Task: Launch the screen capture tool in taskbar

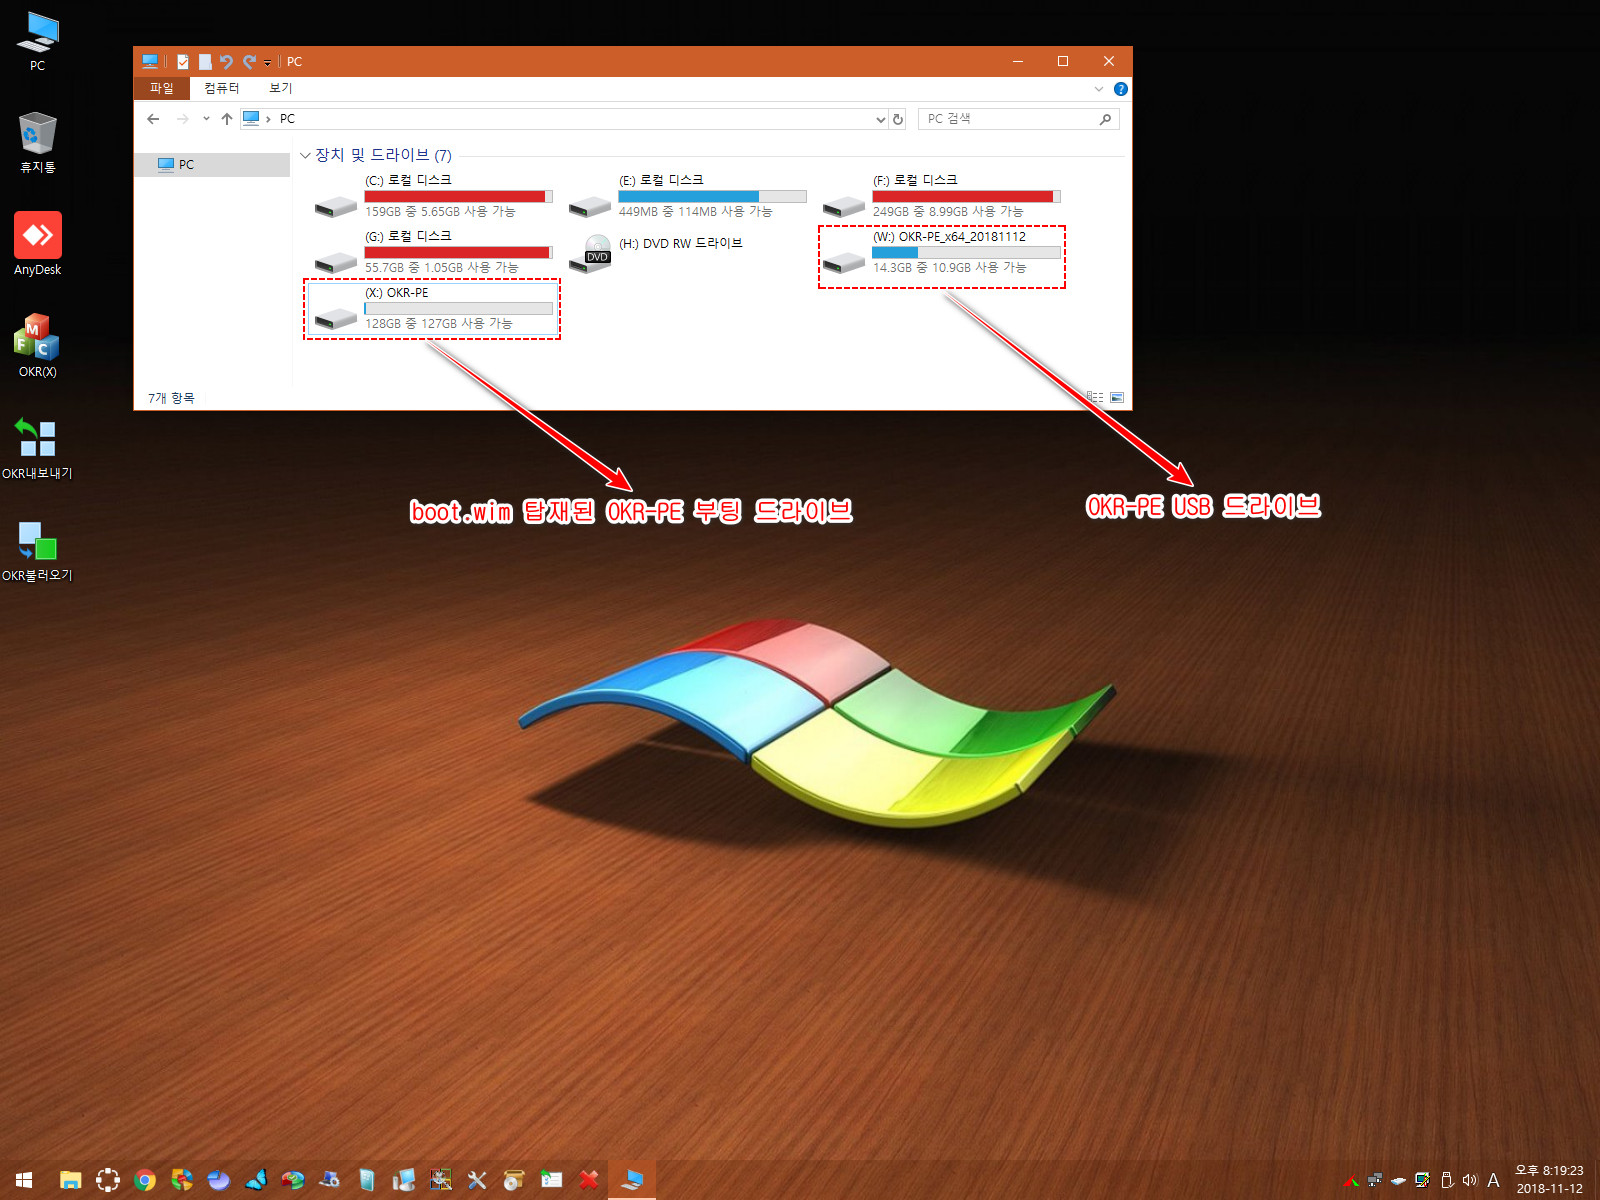Action: (x=108, y=1180)
